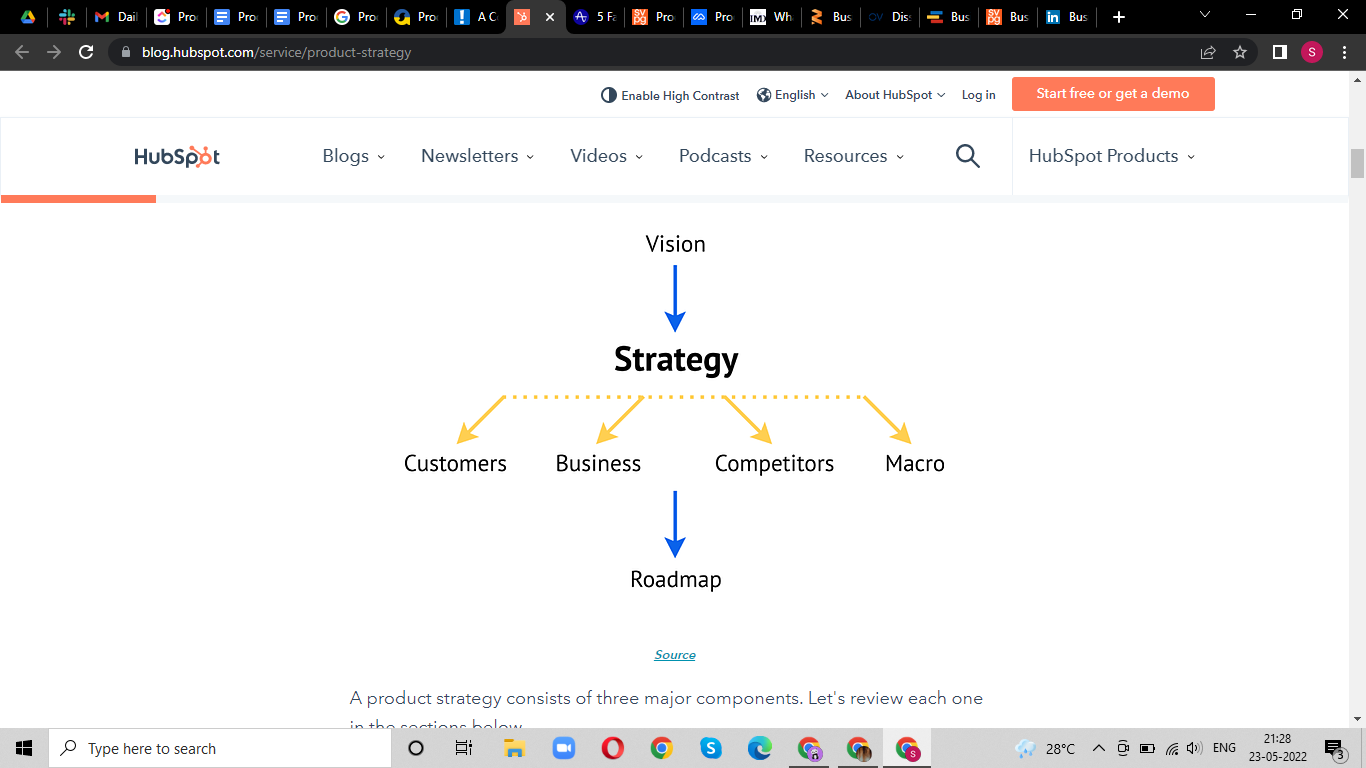
Task: Open Cortana circle icon in taskbar
Action: click(x=416, y=748)
